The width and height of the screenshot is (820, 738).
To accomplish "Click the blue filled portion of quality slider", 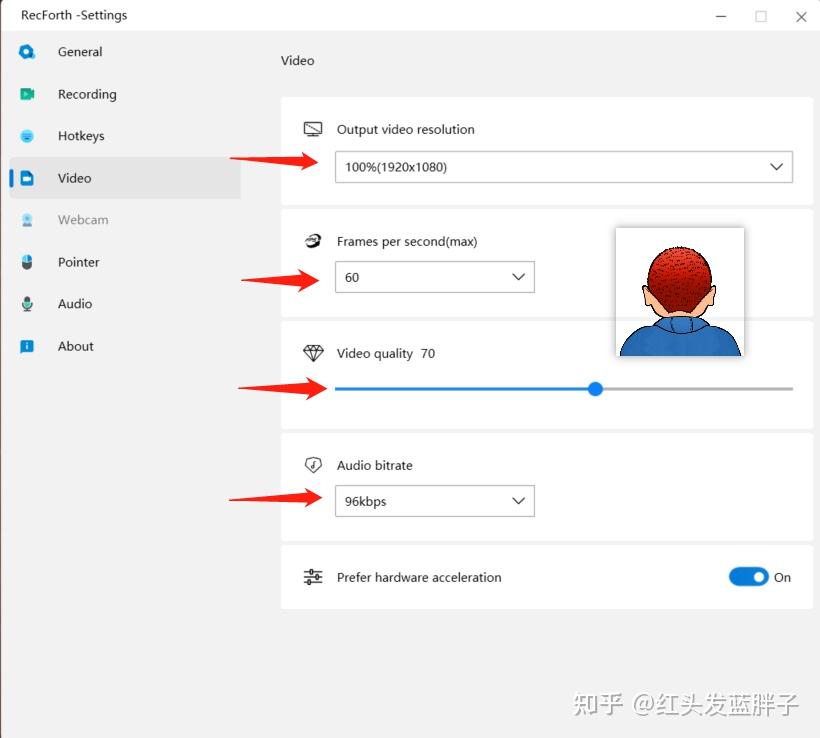I will click(x=461, y=389).
